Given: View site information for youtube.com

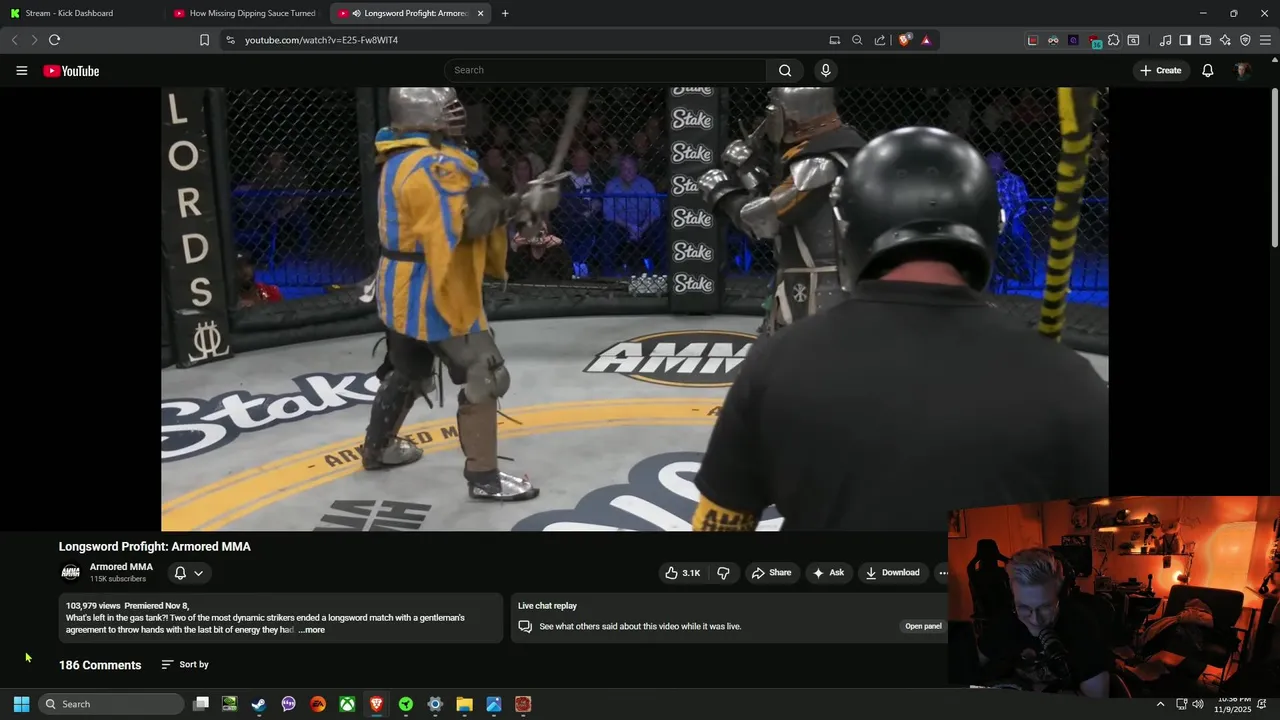Looking at the screenshot, I should (x=230, y=40).
